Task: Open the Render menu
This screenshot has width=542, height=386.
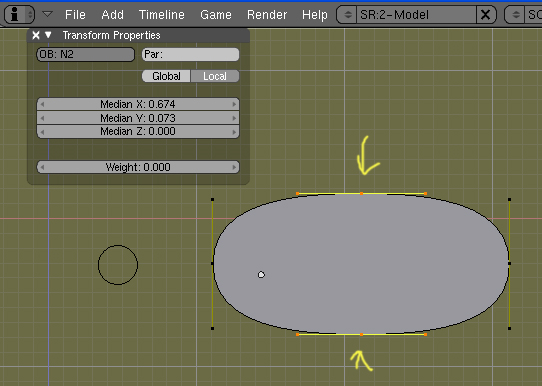Action: pos(267,15)
